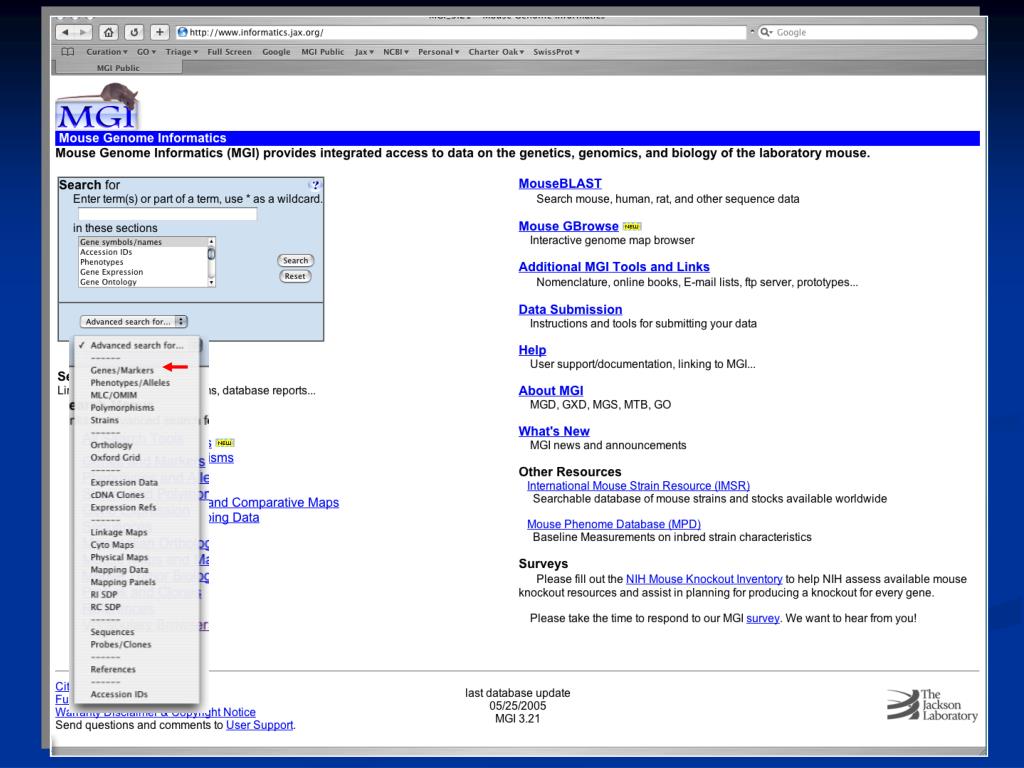Screen dimensions: 1024x768
Task: Pick Sequences from the menu
Action: click(x=112, y=632)
